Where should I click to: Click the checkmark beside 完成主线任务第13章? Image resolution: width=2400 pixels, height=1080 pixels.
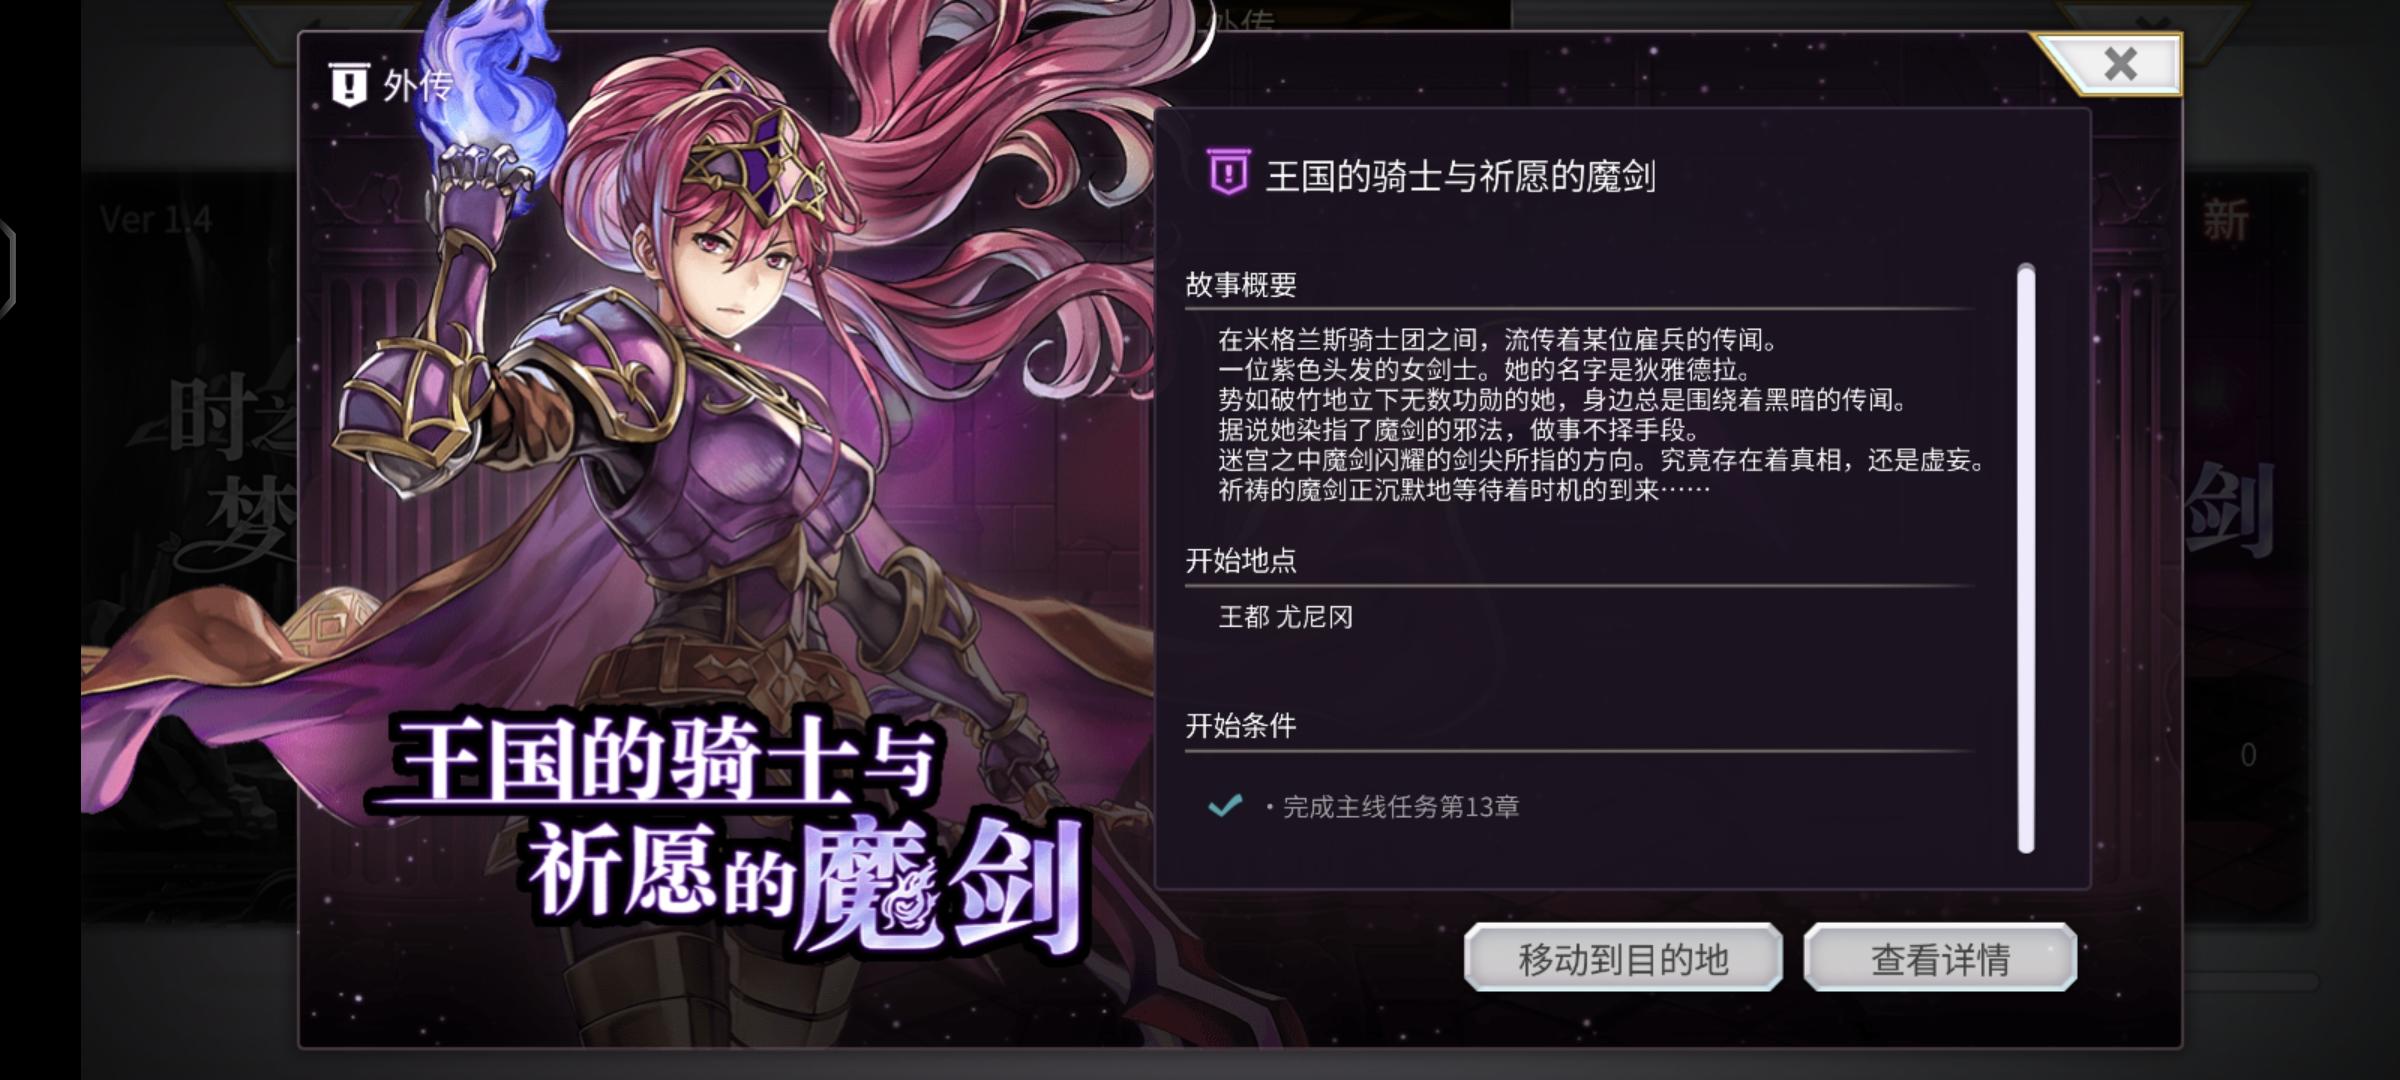(x=1225, y=805)
